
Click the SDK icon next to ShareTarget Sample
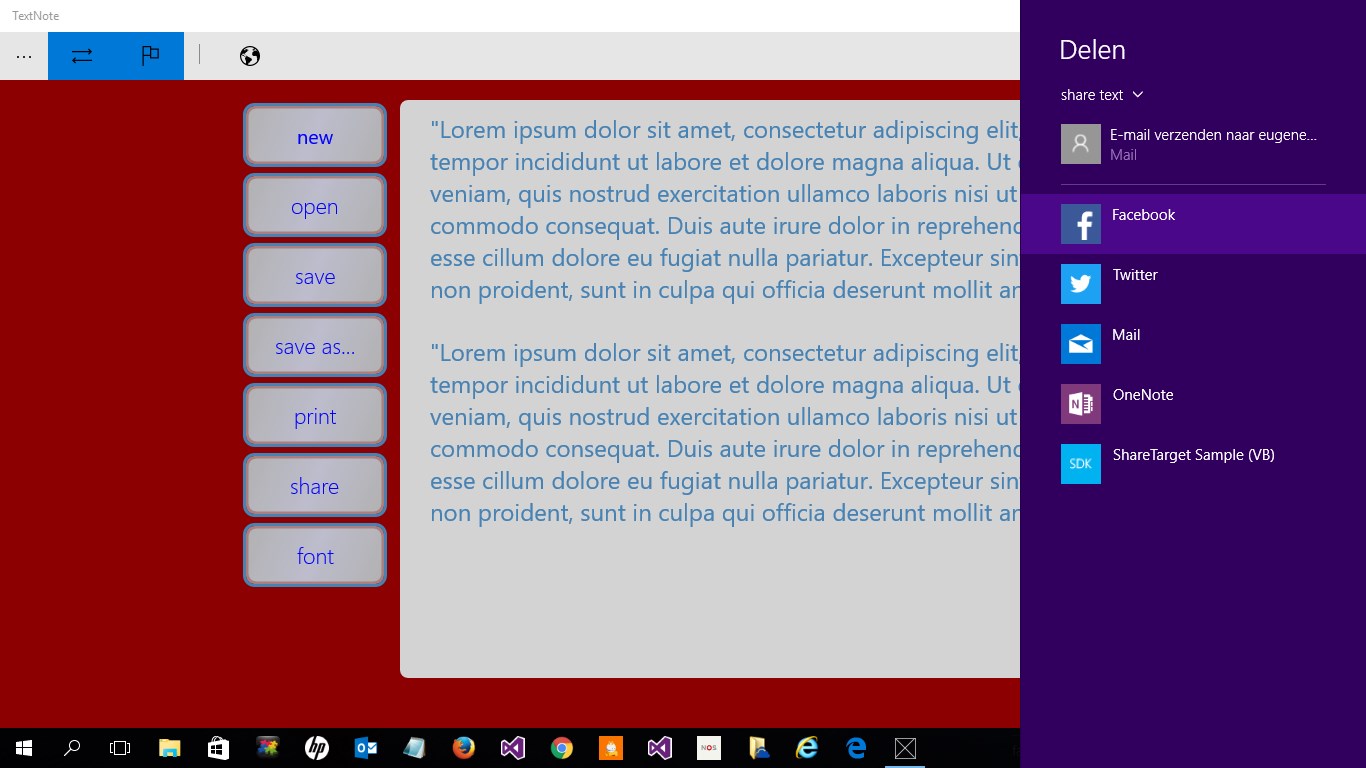[1081, 464]
